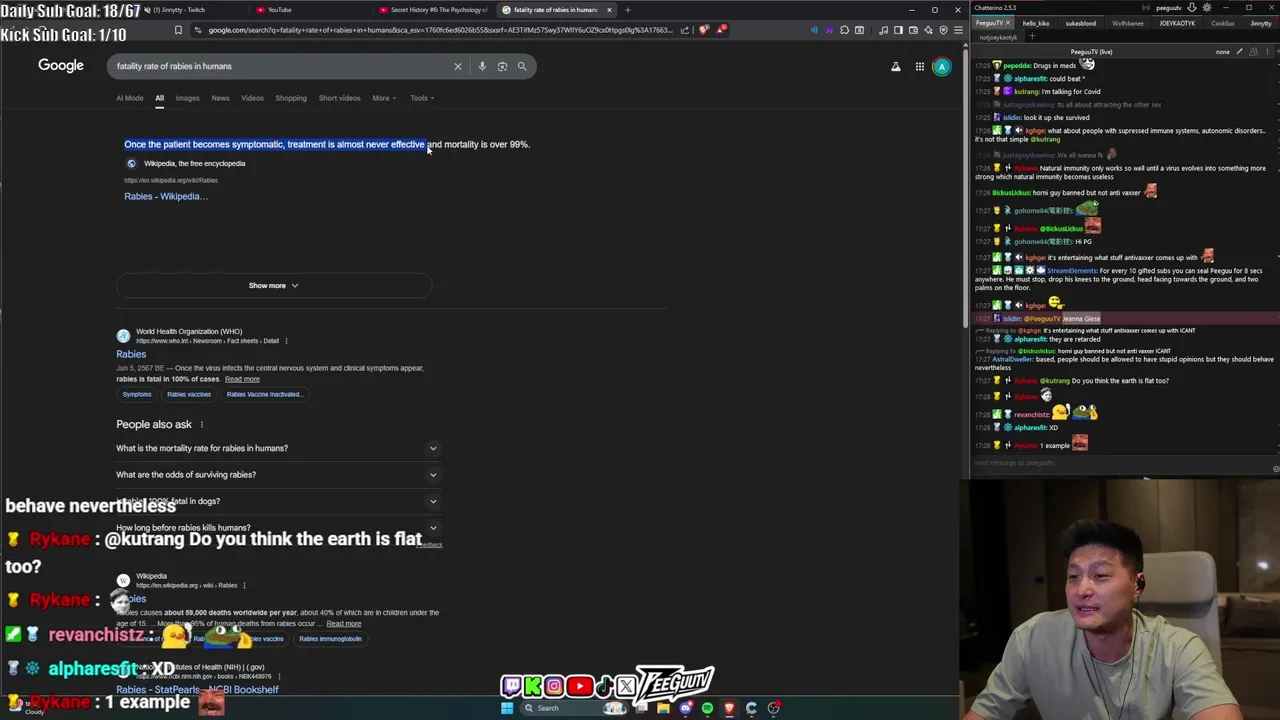Close the fatality rate of rabies tab

pyautogui.click(x=609, y=10)
